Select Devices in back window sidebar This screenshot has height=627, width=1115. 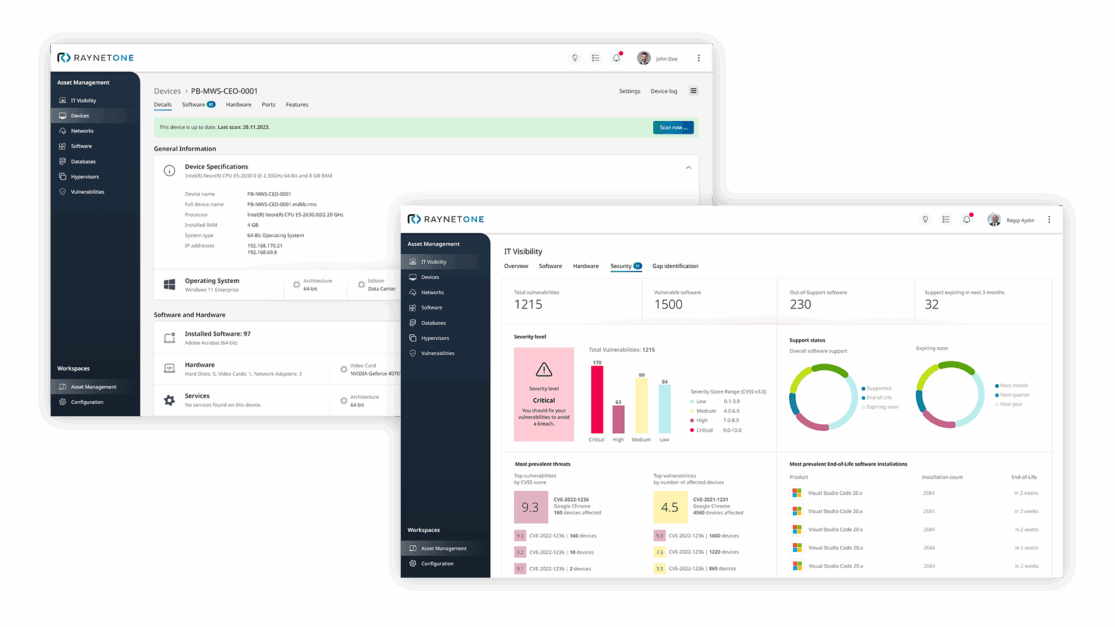point(89,116)
